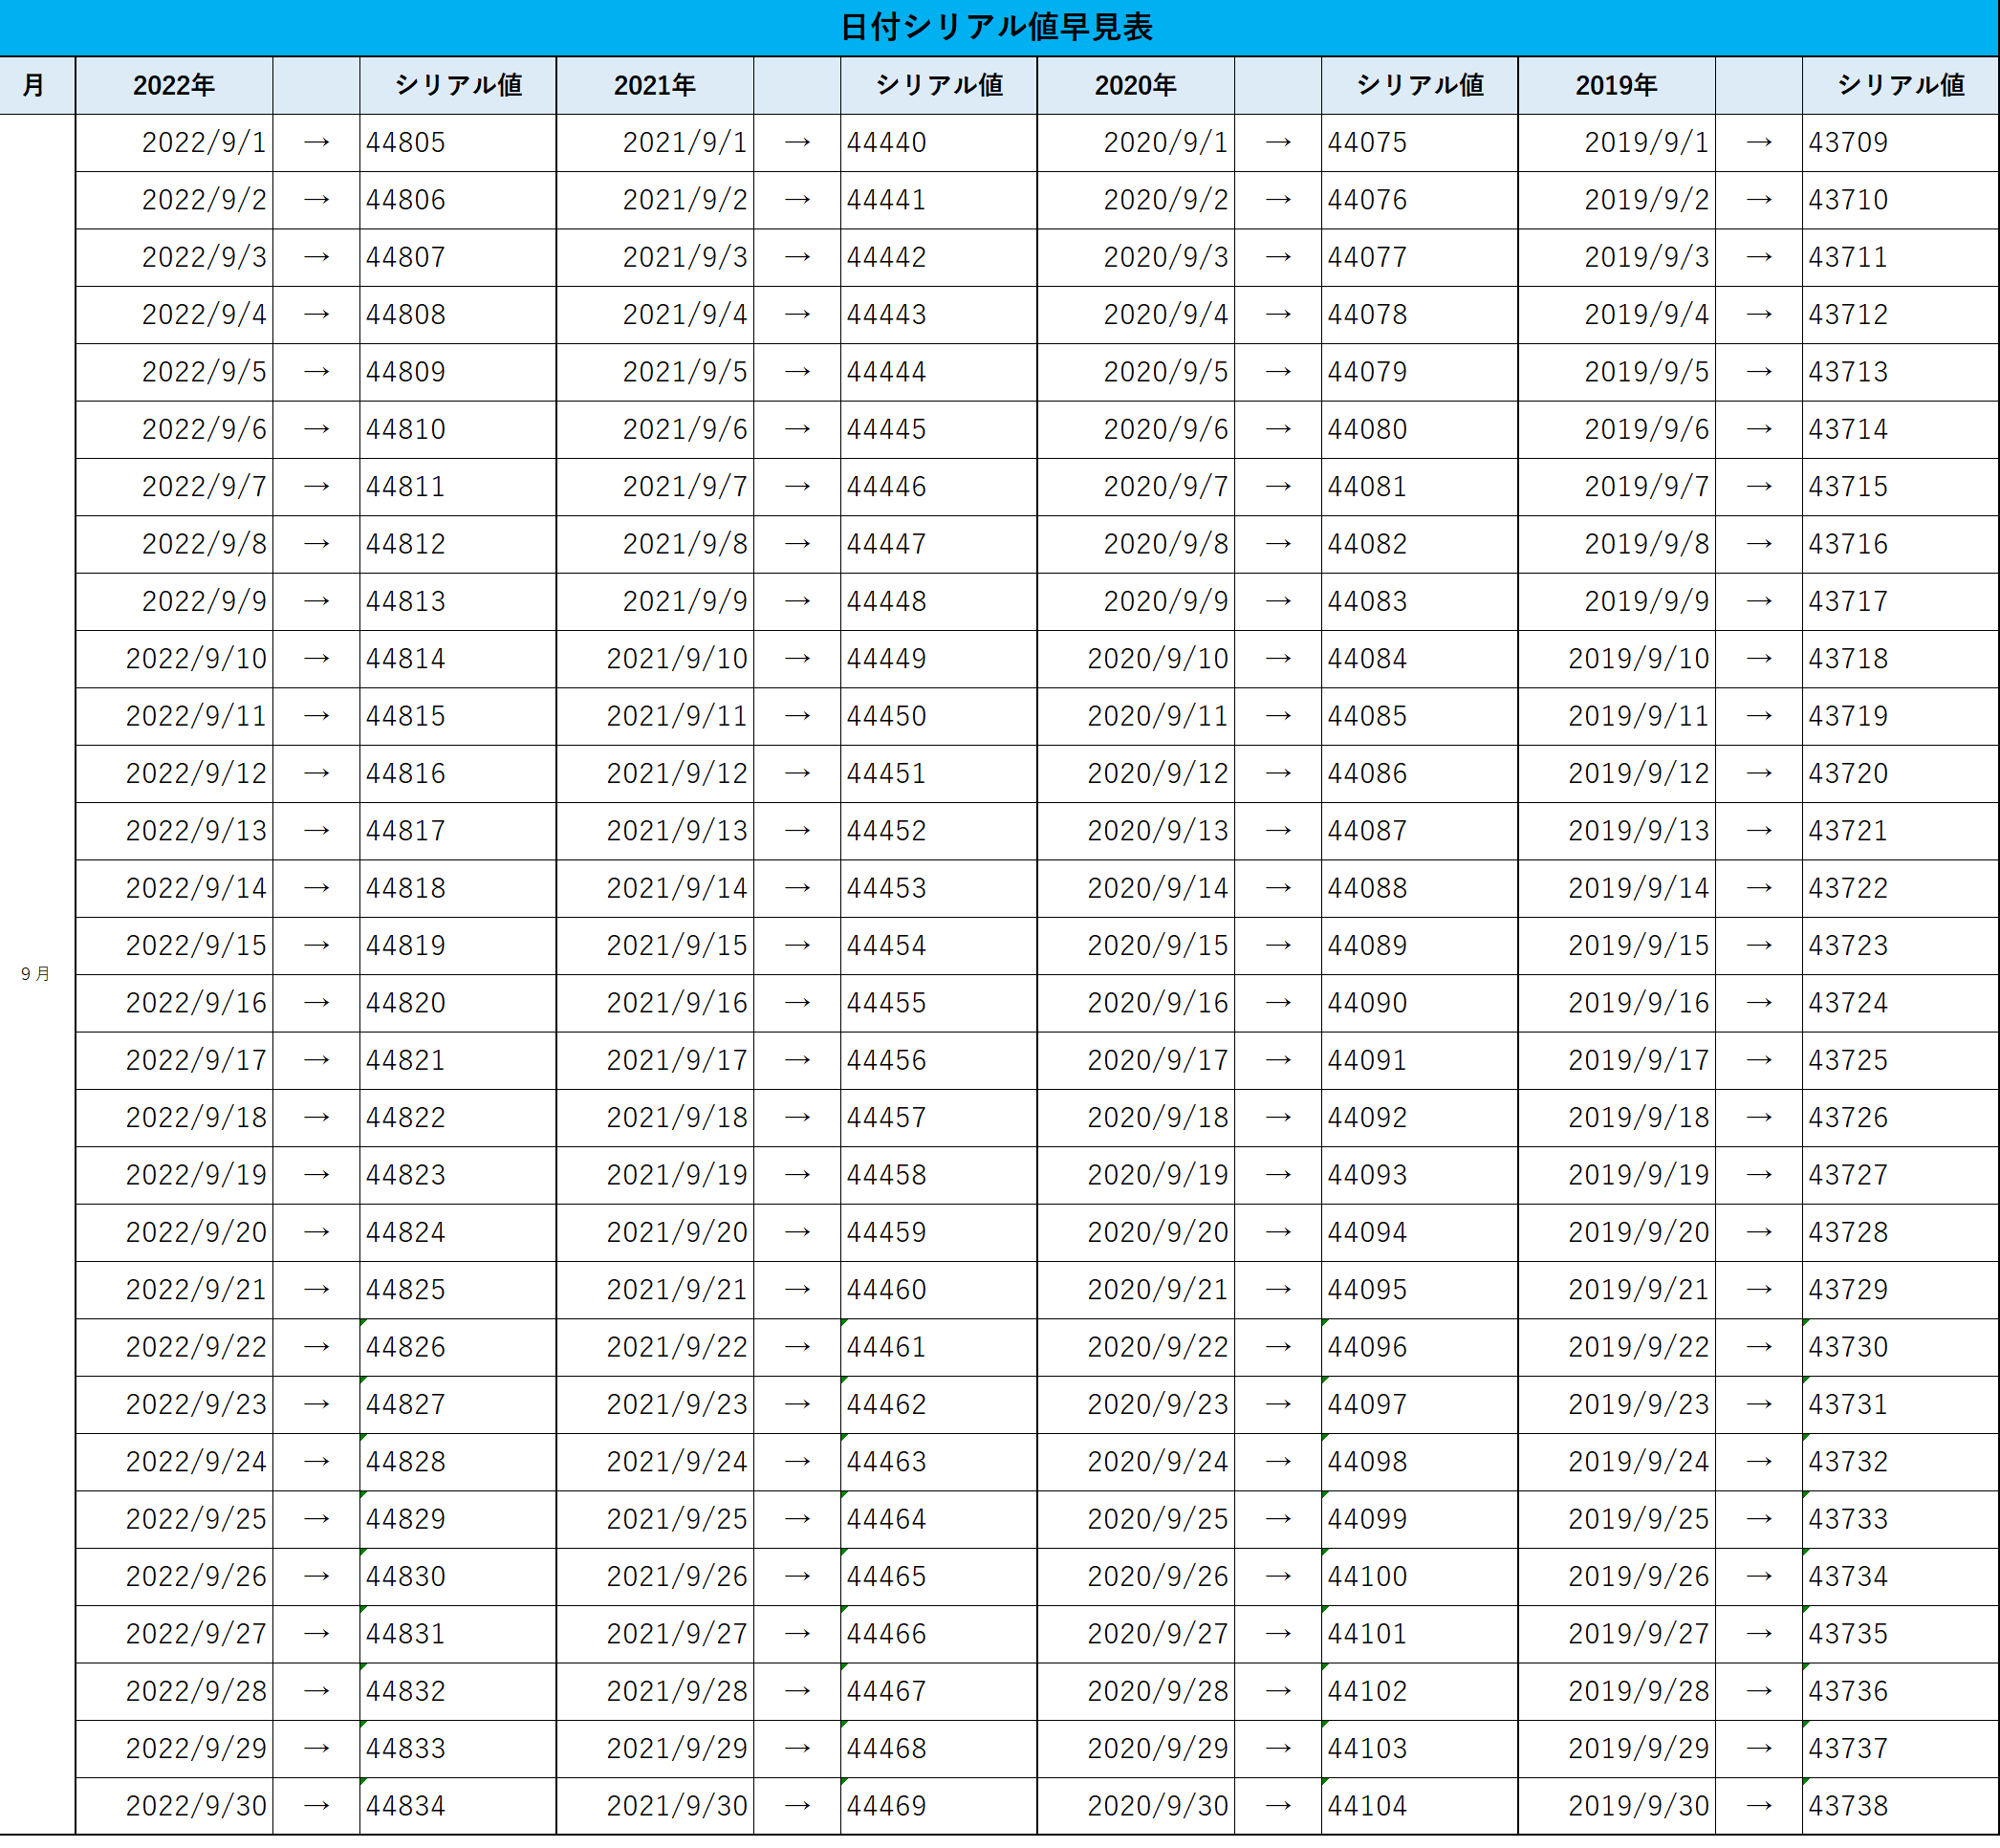Select the 2021年 column header

(x=655, y=85)
